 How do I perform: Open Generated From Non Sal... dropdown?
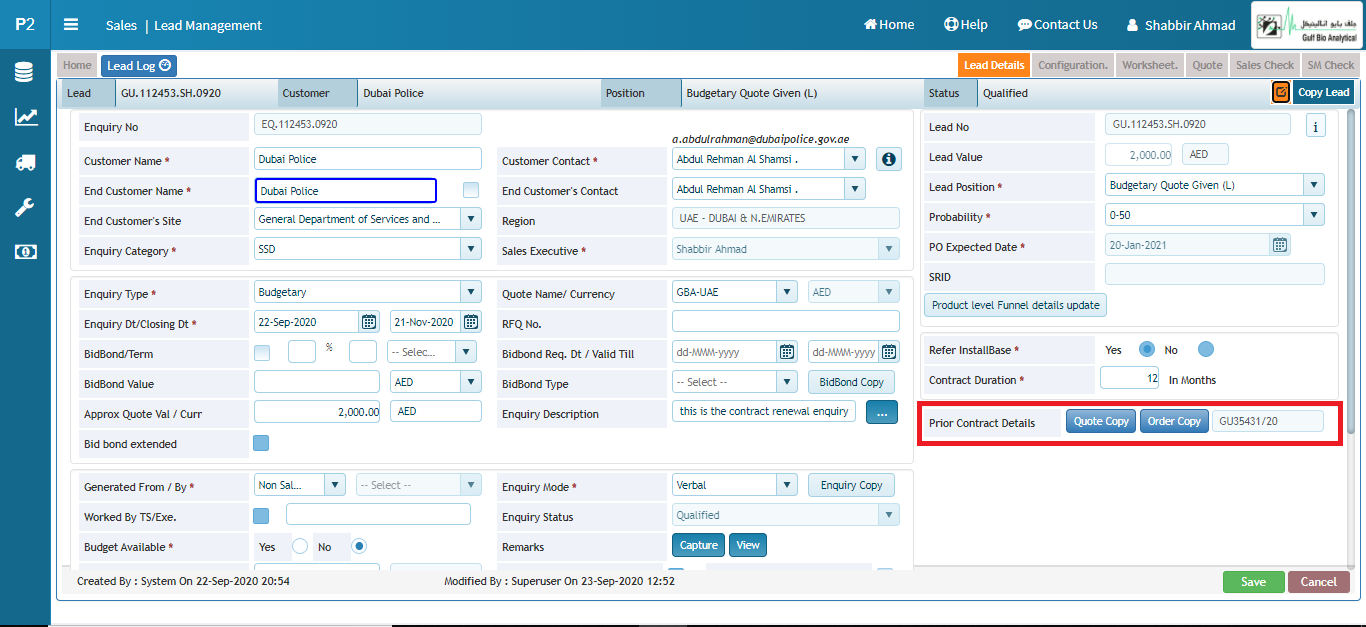point(335,485)
